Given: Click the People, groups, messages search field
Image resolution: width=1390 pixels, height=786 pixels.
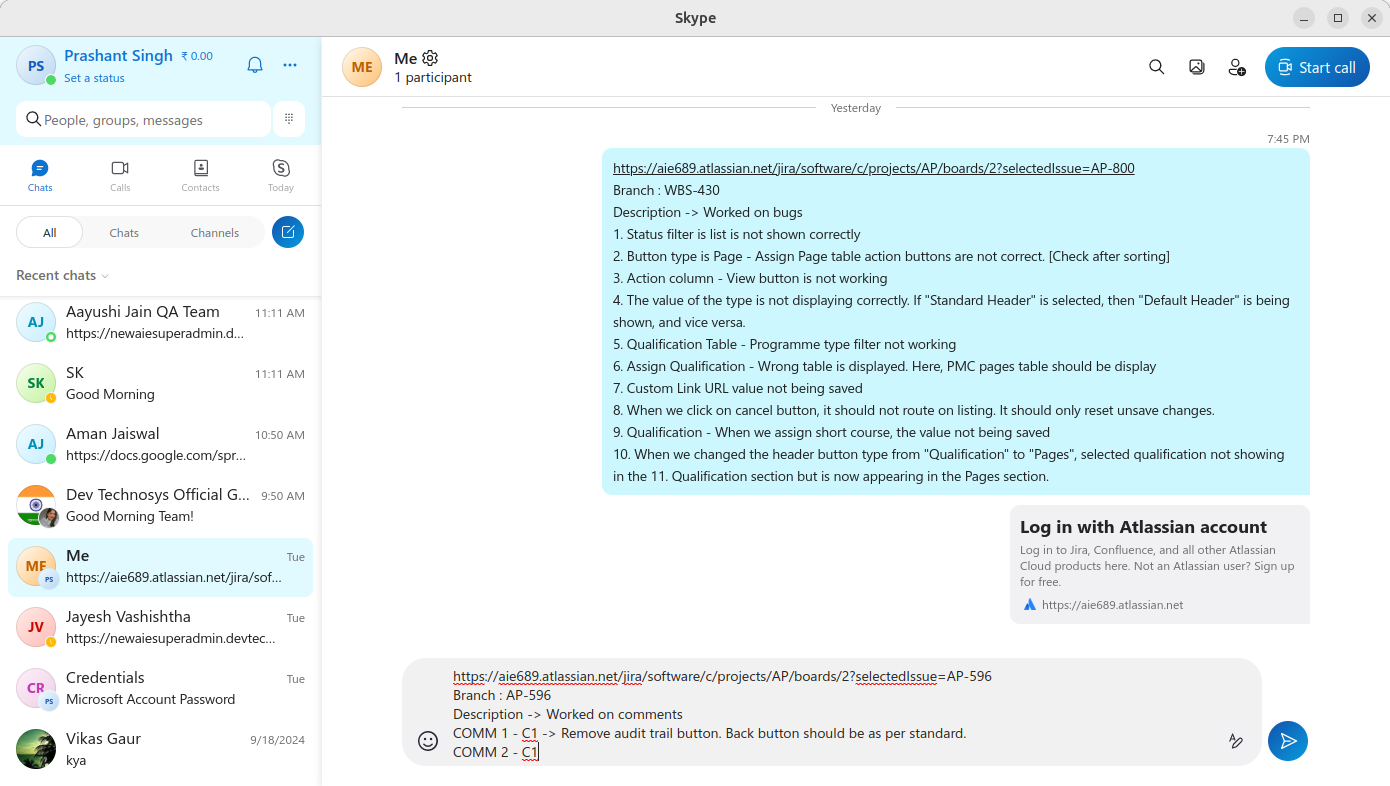Looking at the screenshot, I should tap(144, 119).
